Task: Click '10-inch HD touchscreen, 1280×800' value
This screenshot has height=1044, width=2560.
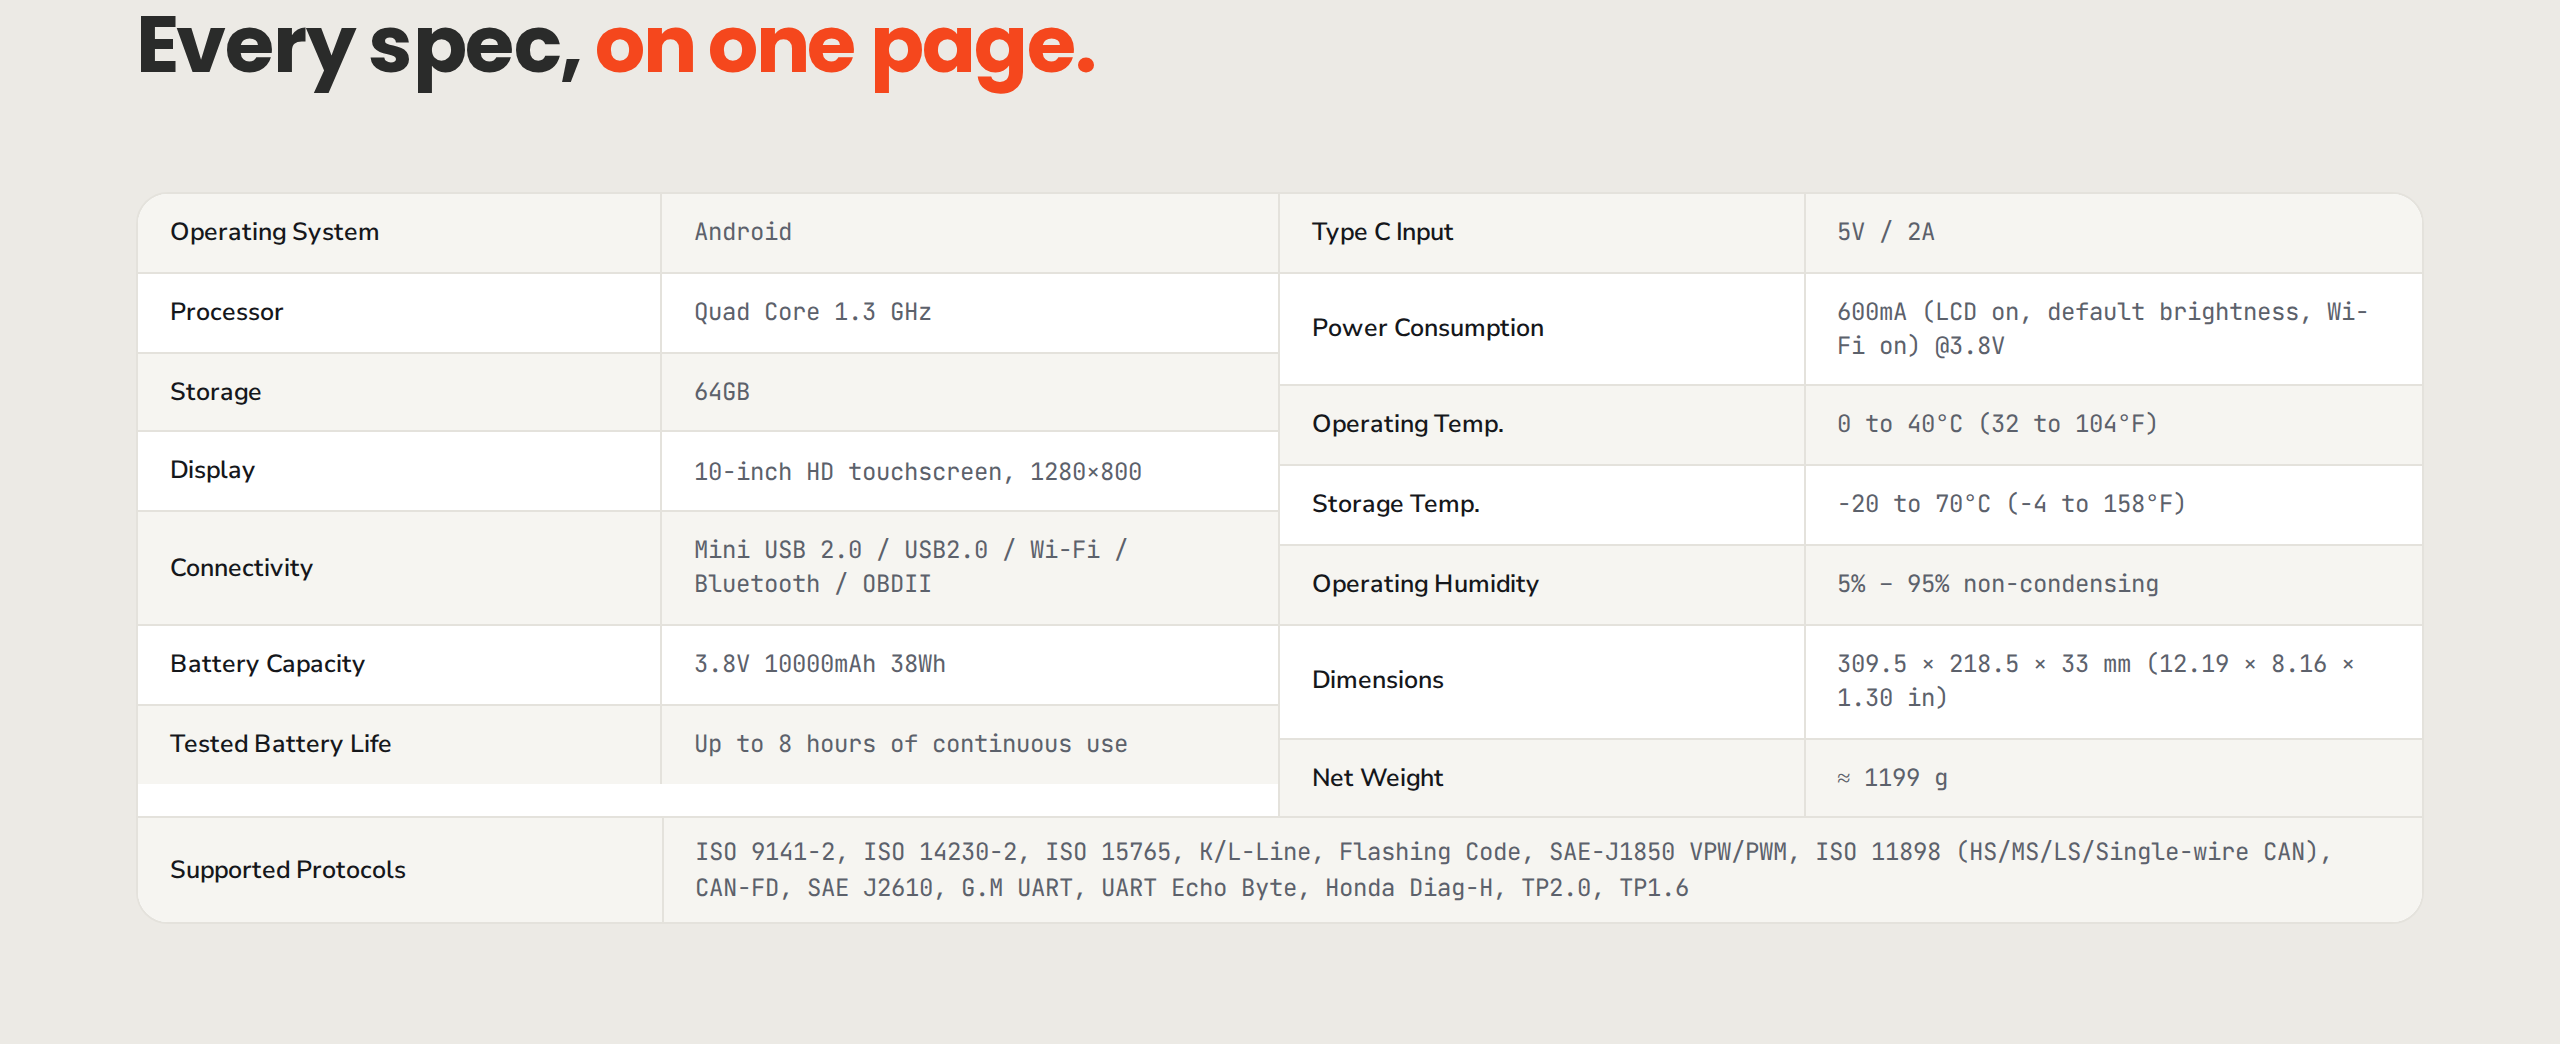Action: point(918,472)
